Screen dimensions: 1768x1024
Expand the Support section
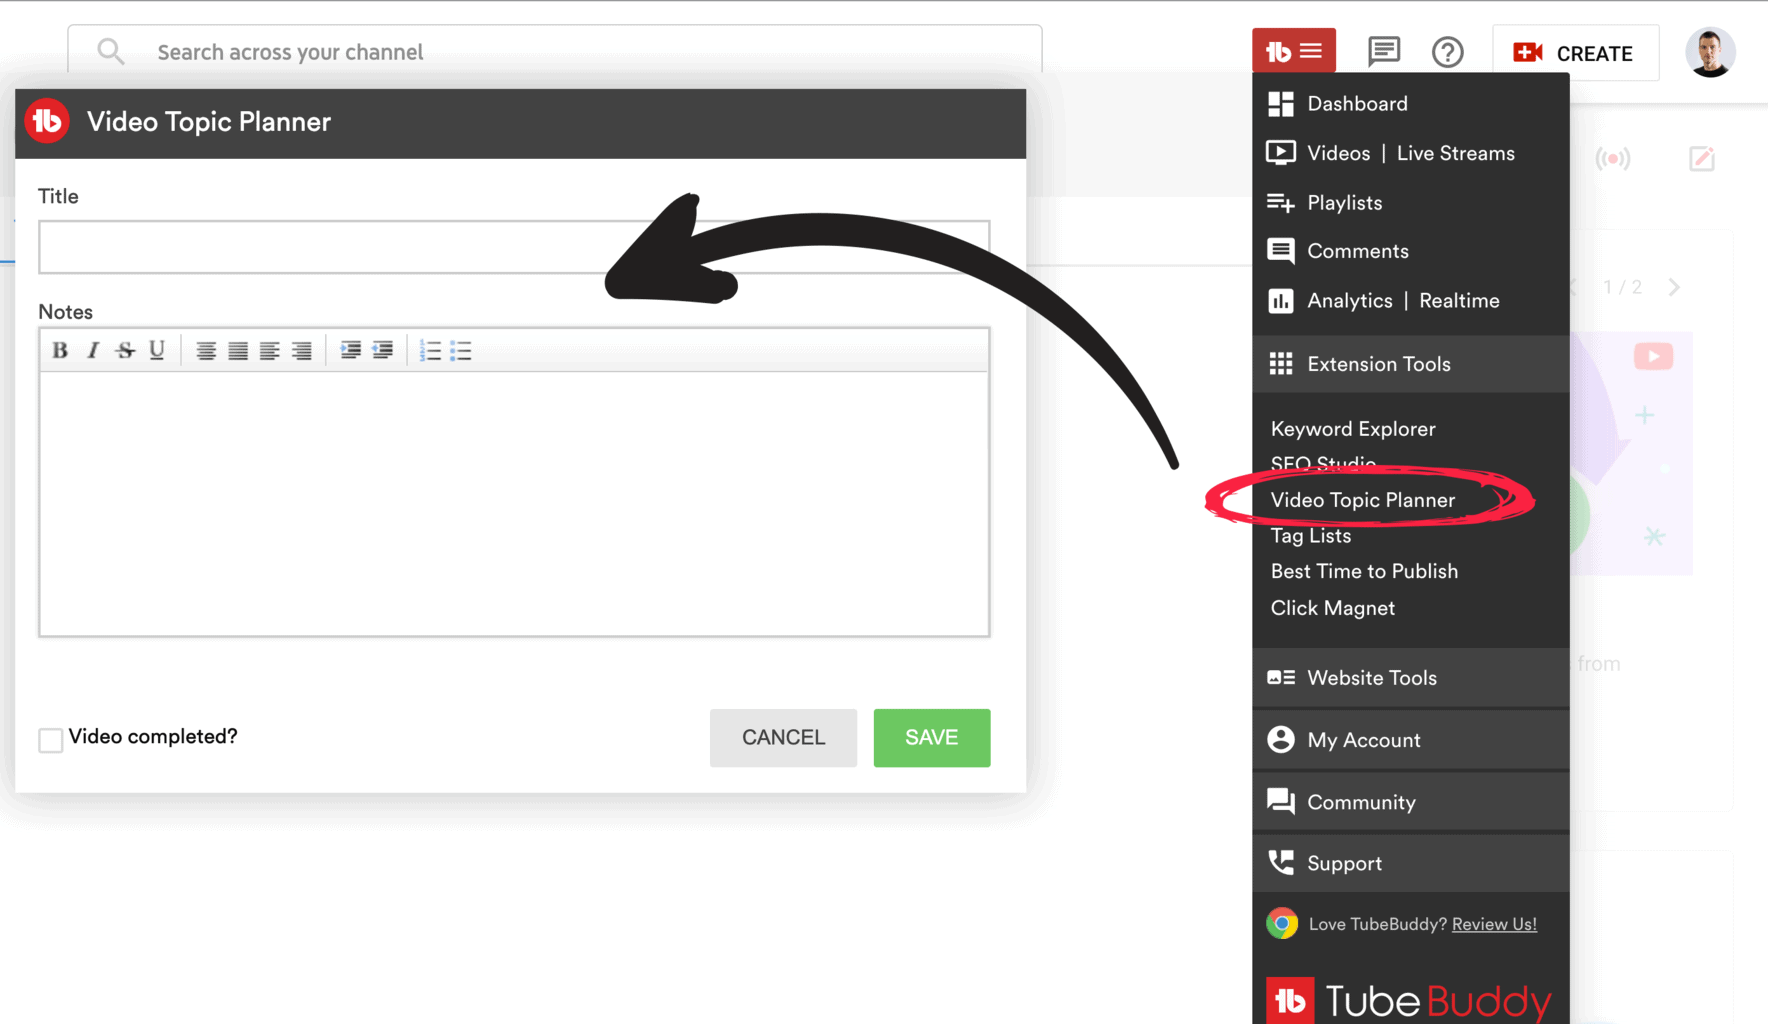1410,863
